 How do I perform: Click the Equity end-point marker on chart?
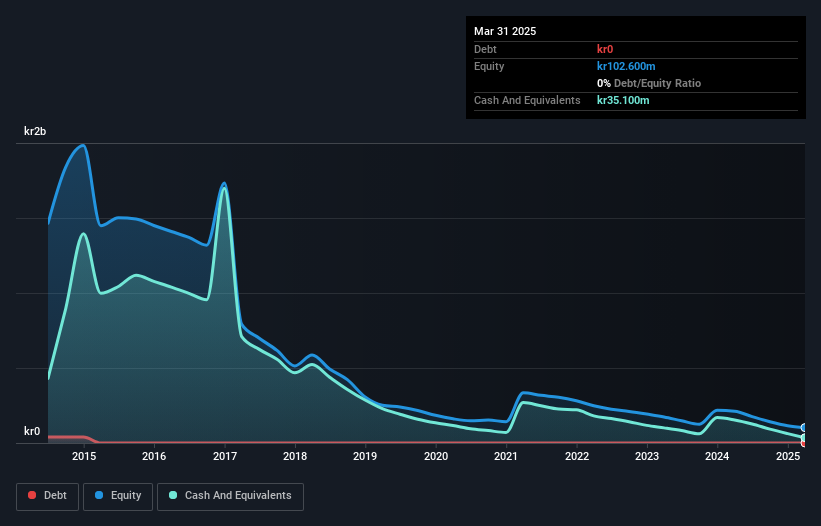(804, 428)
